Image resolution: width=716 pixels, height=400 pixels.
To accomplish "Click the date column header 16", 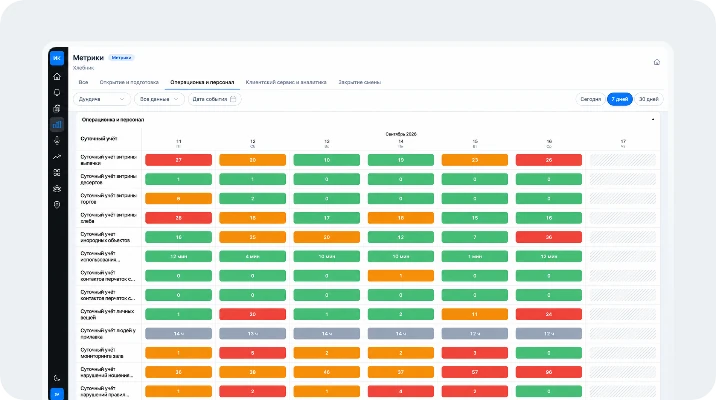I will [x=549, y=144].
